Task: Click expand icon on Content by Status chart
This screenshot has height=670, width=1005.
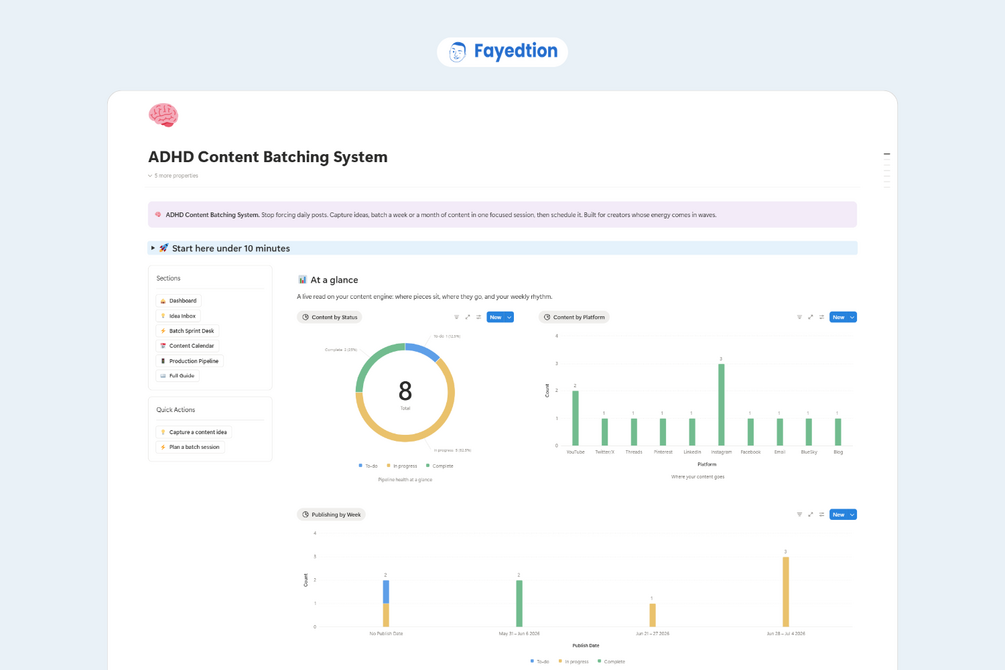Action: click(x=467, y=317)
